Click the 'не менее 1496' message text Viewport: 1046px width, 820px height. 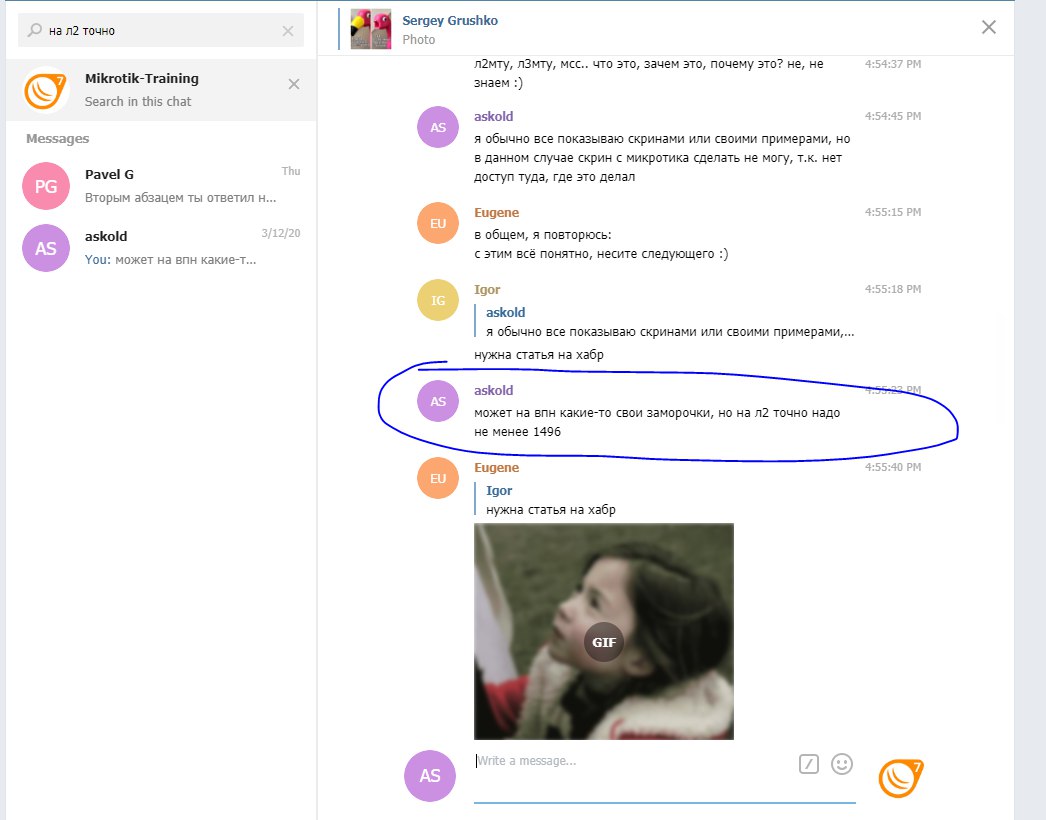(x=518, y=432)
